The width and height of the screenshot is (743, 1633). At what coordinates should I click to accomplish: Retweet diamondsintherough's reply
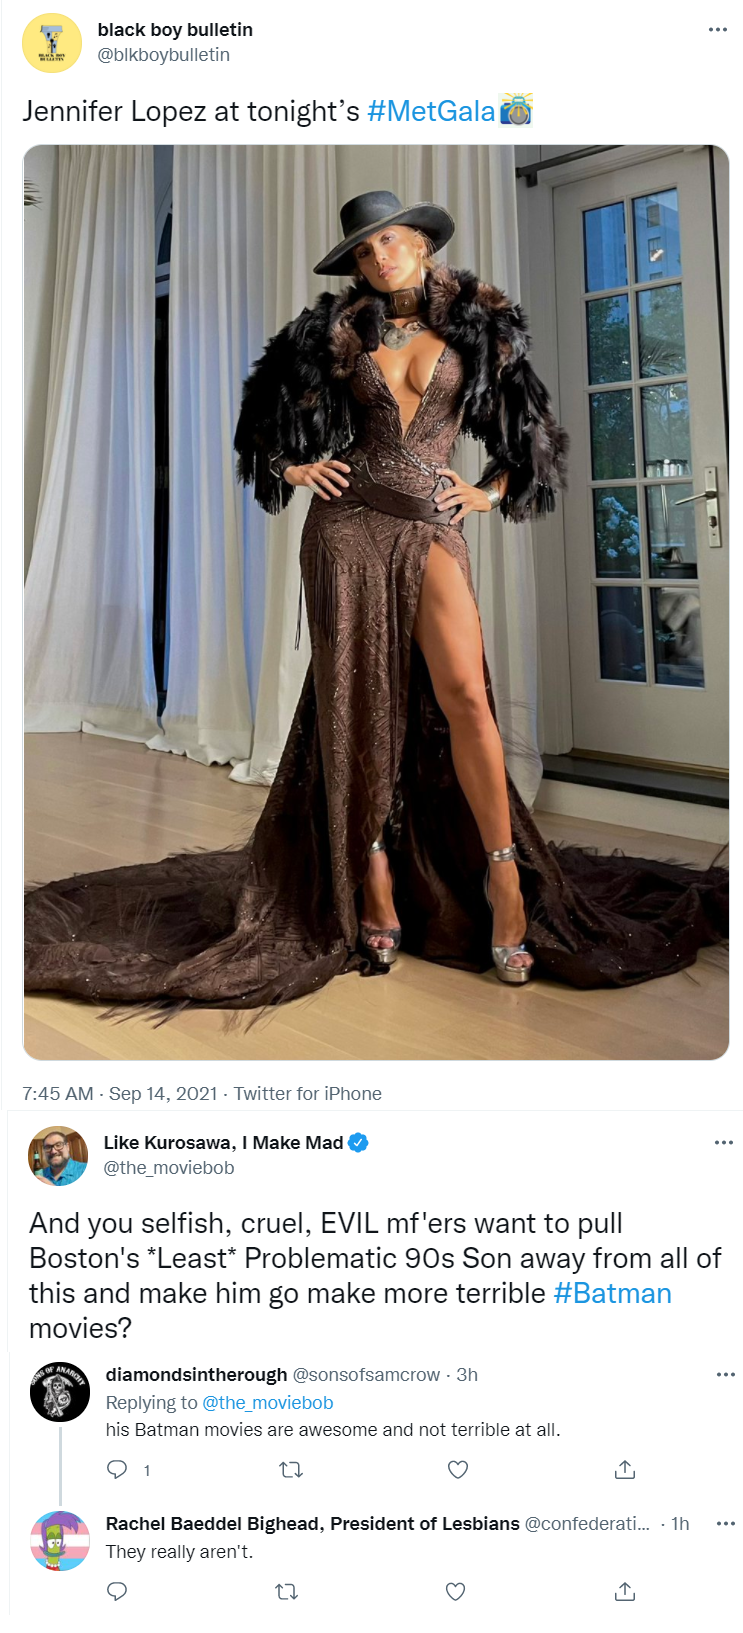click(x=290, y=1469)
